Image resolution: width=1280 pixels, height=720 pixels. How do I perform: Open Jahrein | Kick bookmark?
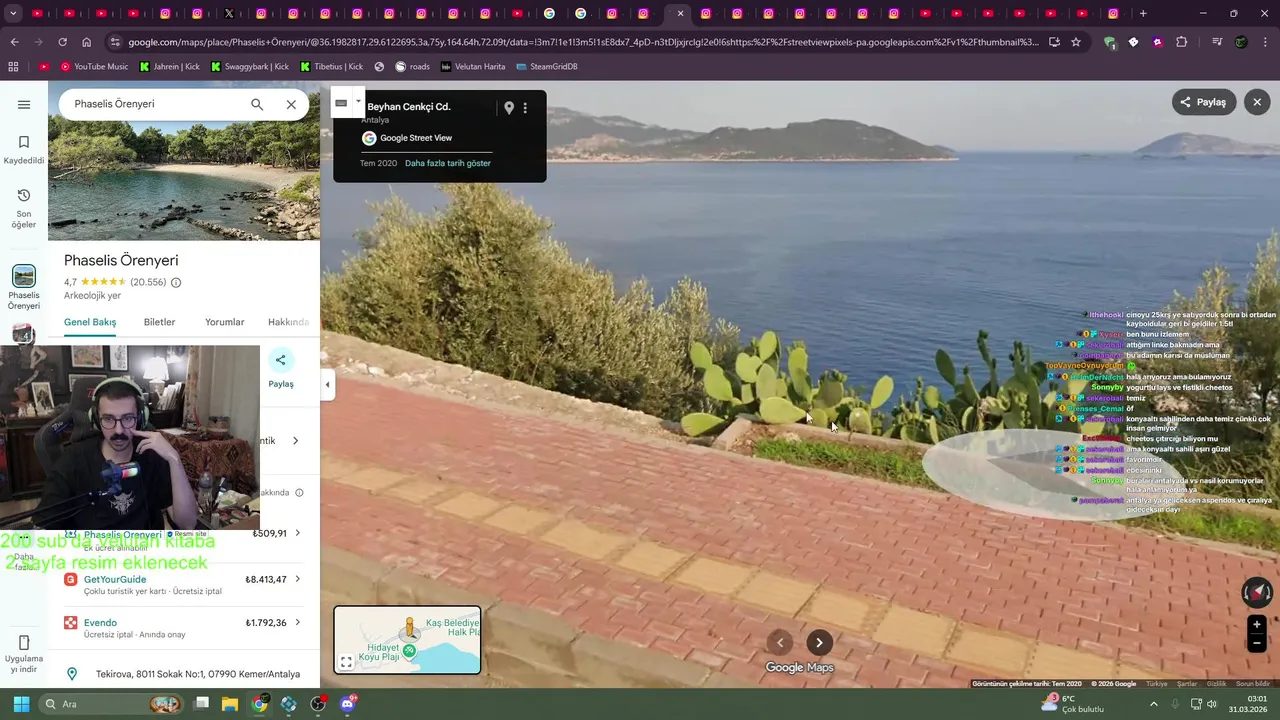pyautogui.click(x=169, y=66)
